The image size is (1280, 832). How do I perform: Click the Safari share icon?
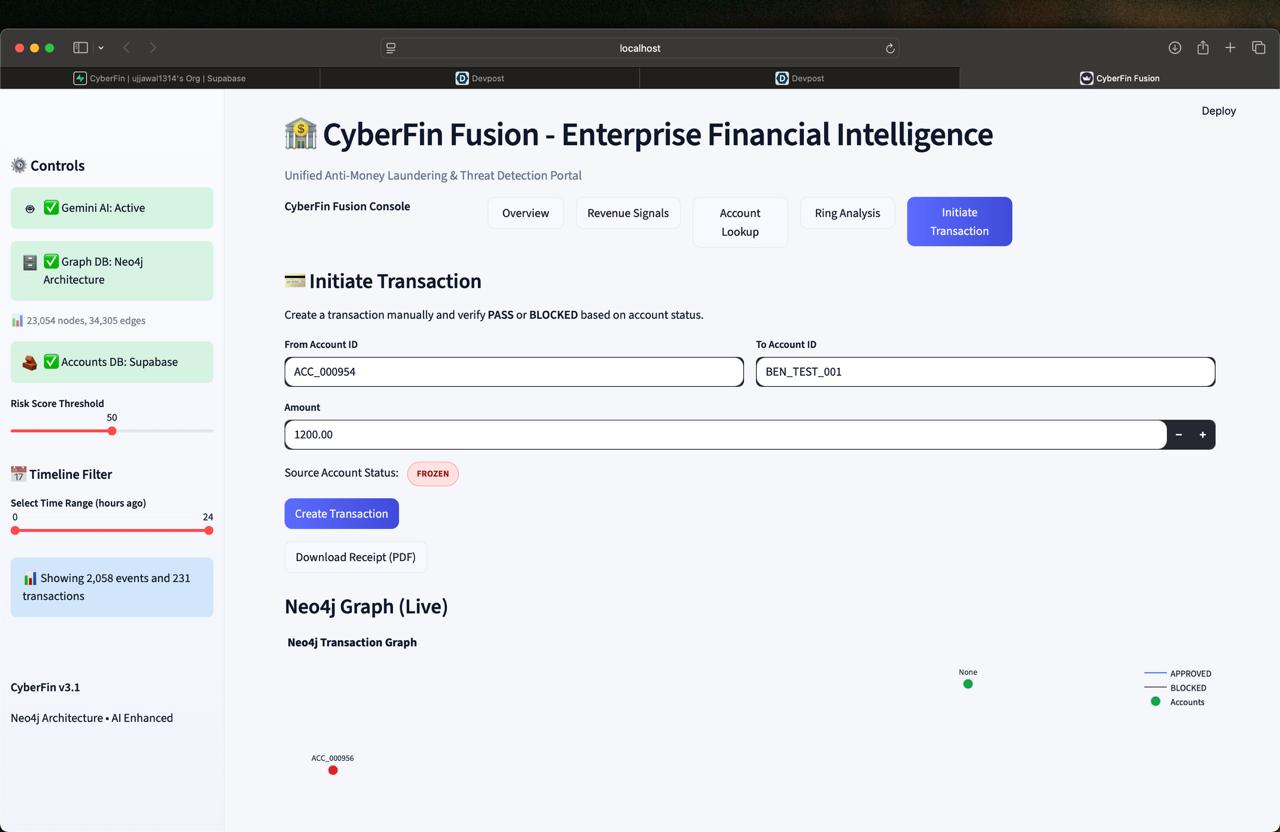[x=1203, y=48]
